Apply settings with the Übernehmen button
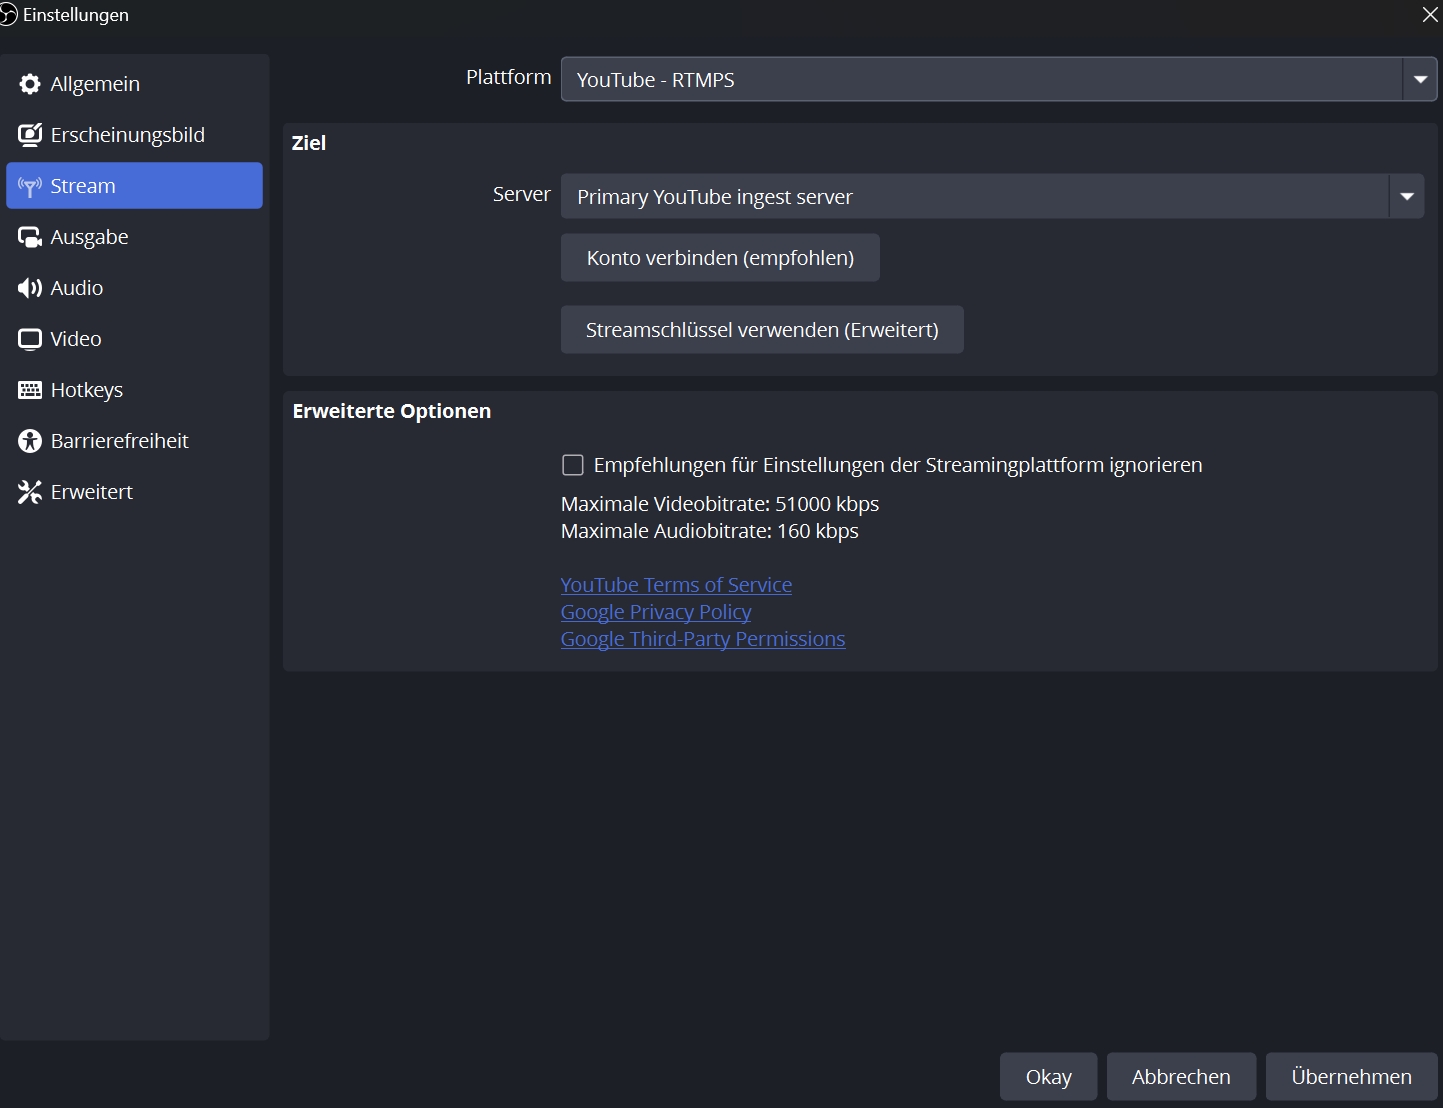 (1351, 1077)
